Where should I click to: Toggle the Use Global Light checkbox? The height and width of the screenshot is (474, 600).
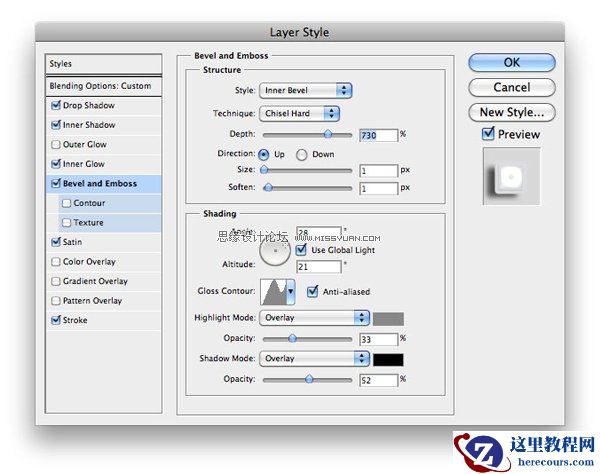(302, 249)
